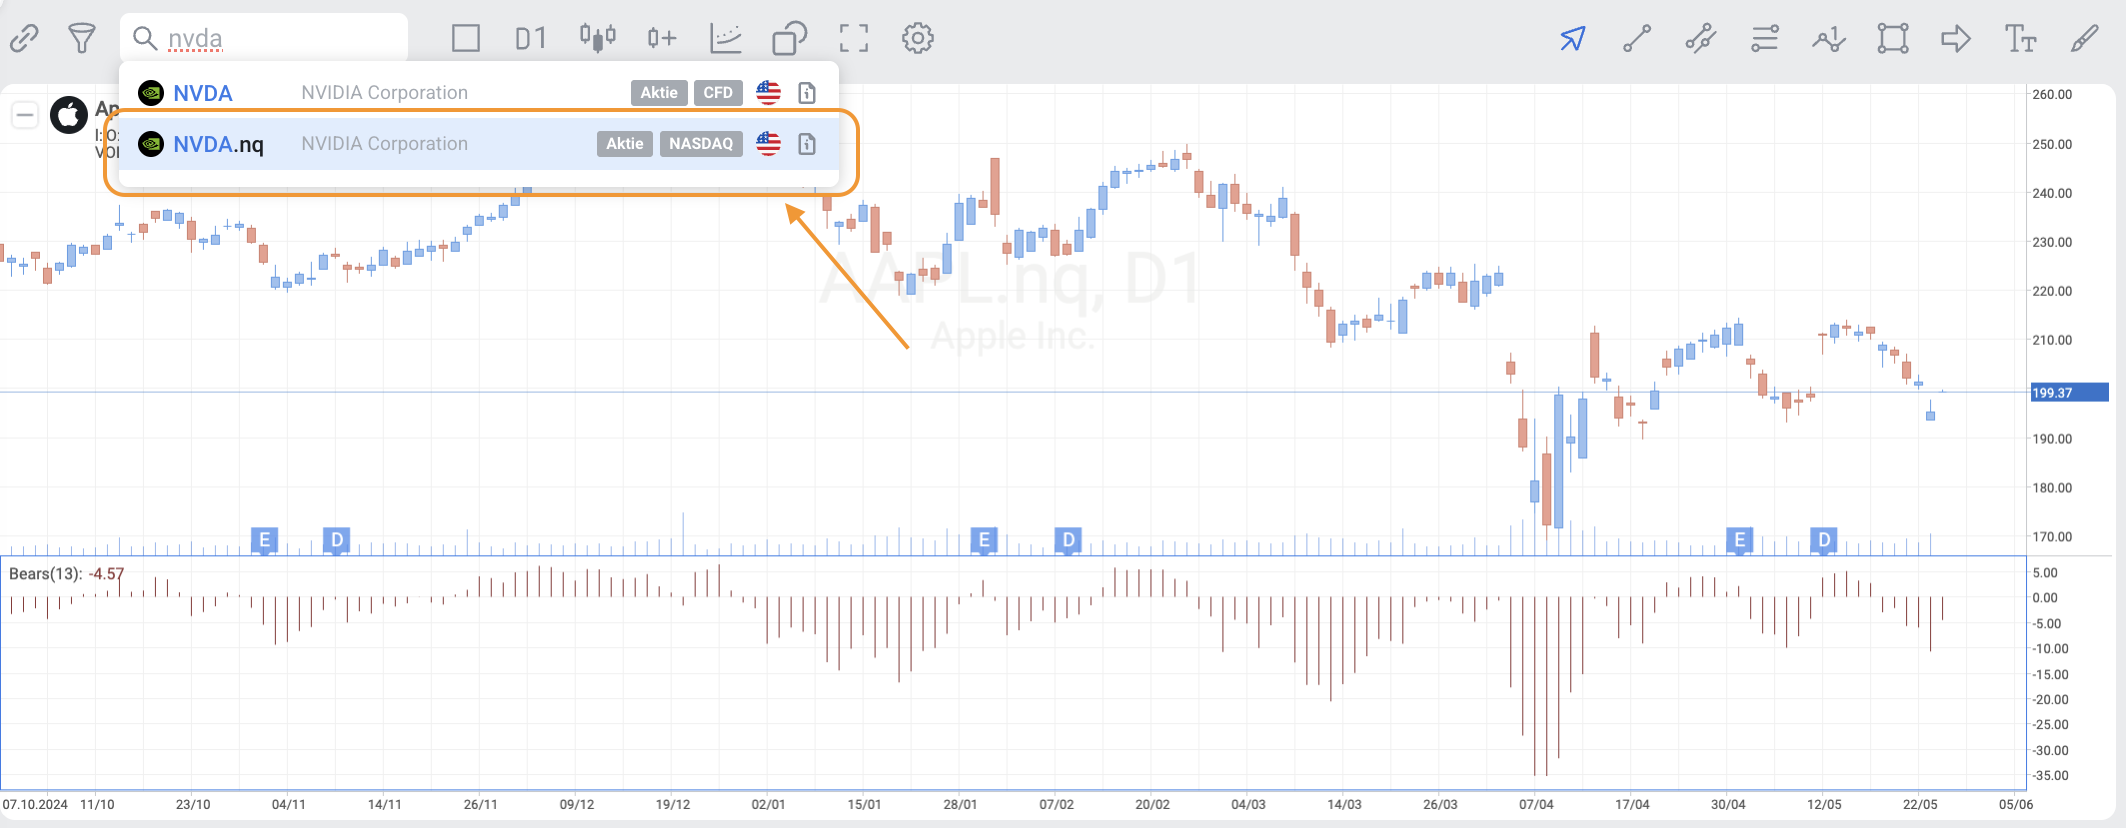Click Aktie tag in NVDA row

click(659, 93)
